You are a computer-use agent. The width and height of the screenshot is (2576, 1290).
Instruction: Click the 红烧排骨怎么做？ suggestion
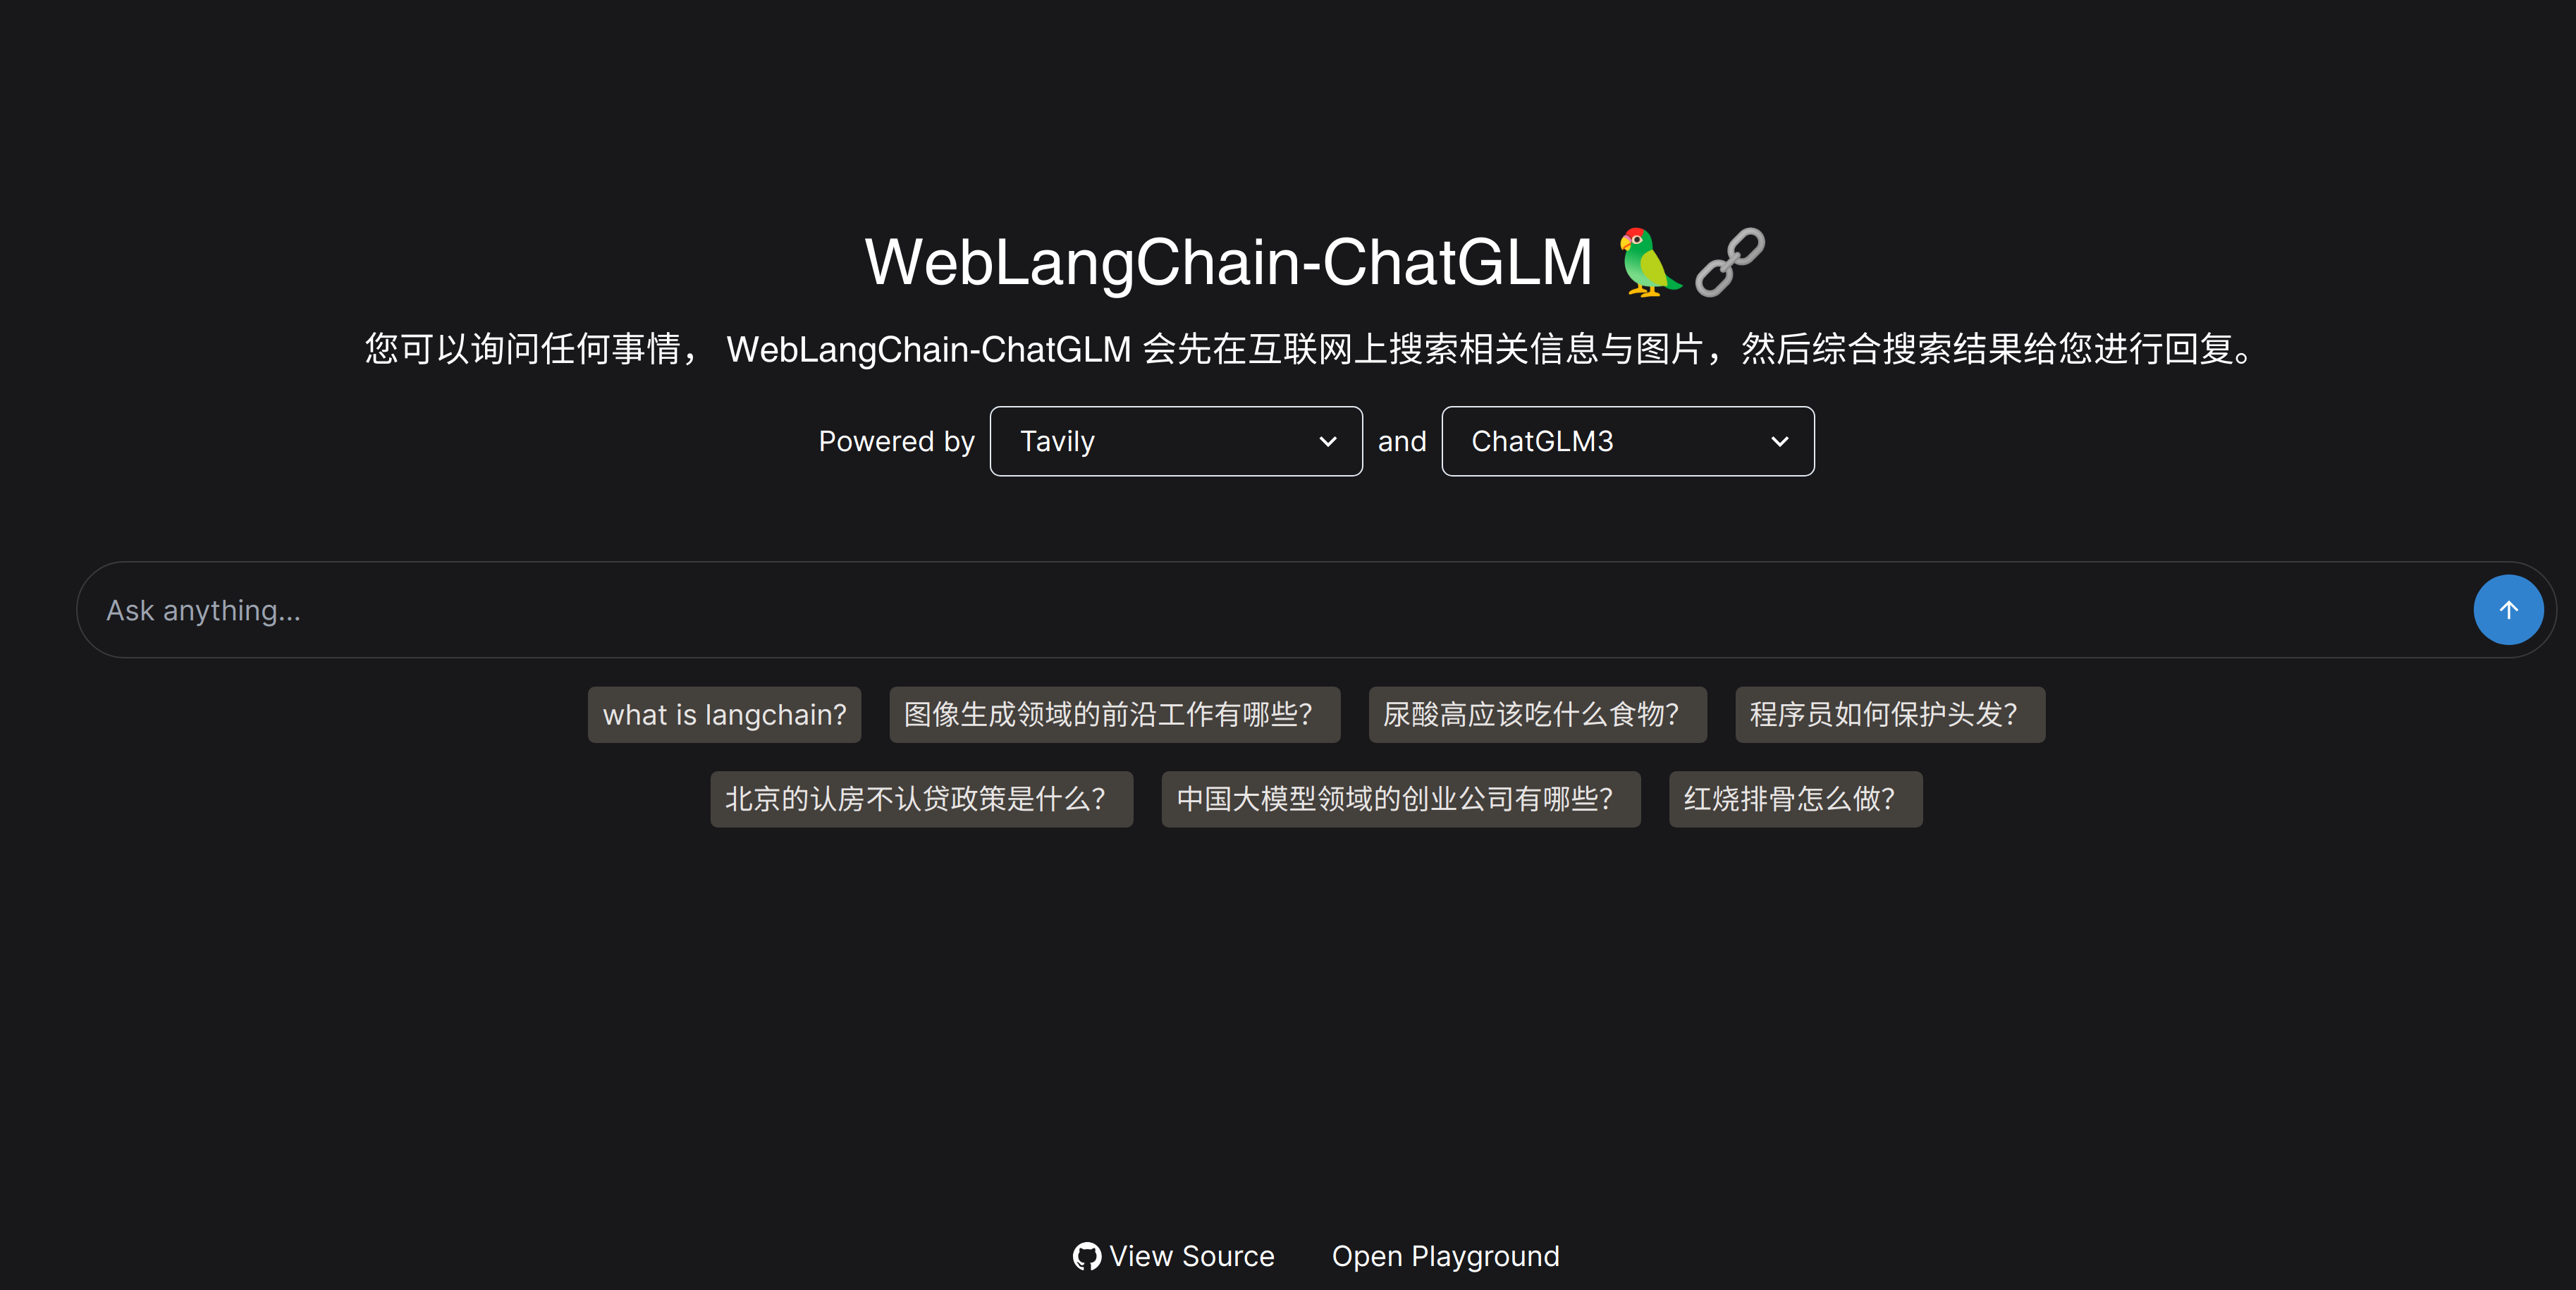(x=1791, y=798)
